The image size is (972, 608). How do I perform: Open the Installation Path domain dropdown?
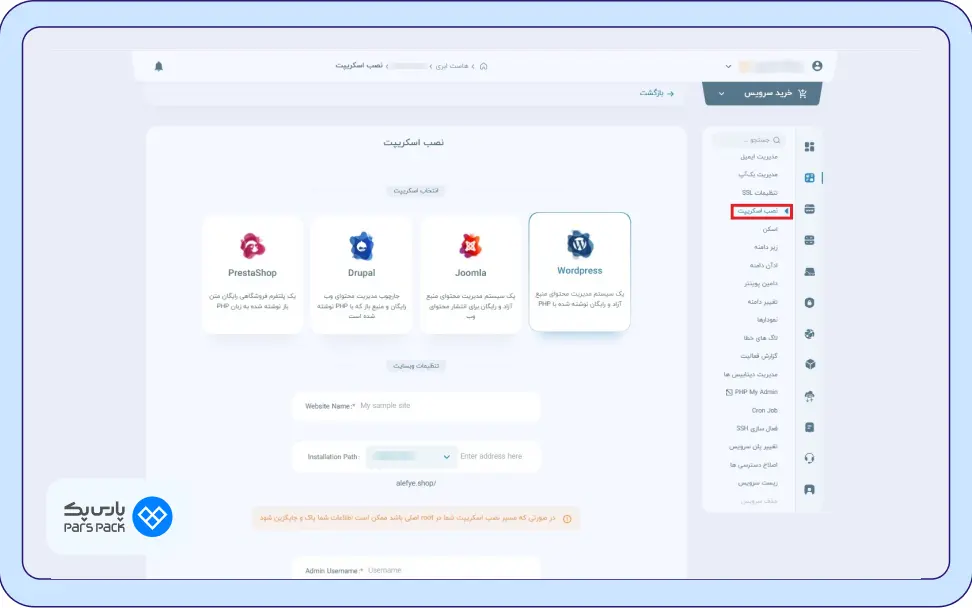[x=412, y=457]
